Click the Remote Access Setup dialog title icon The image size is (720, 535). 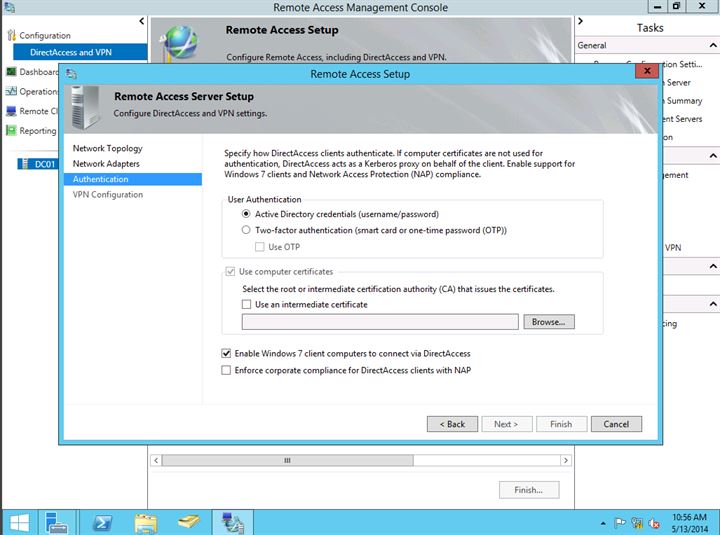71,74
